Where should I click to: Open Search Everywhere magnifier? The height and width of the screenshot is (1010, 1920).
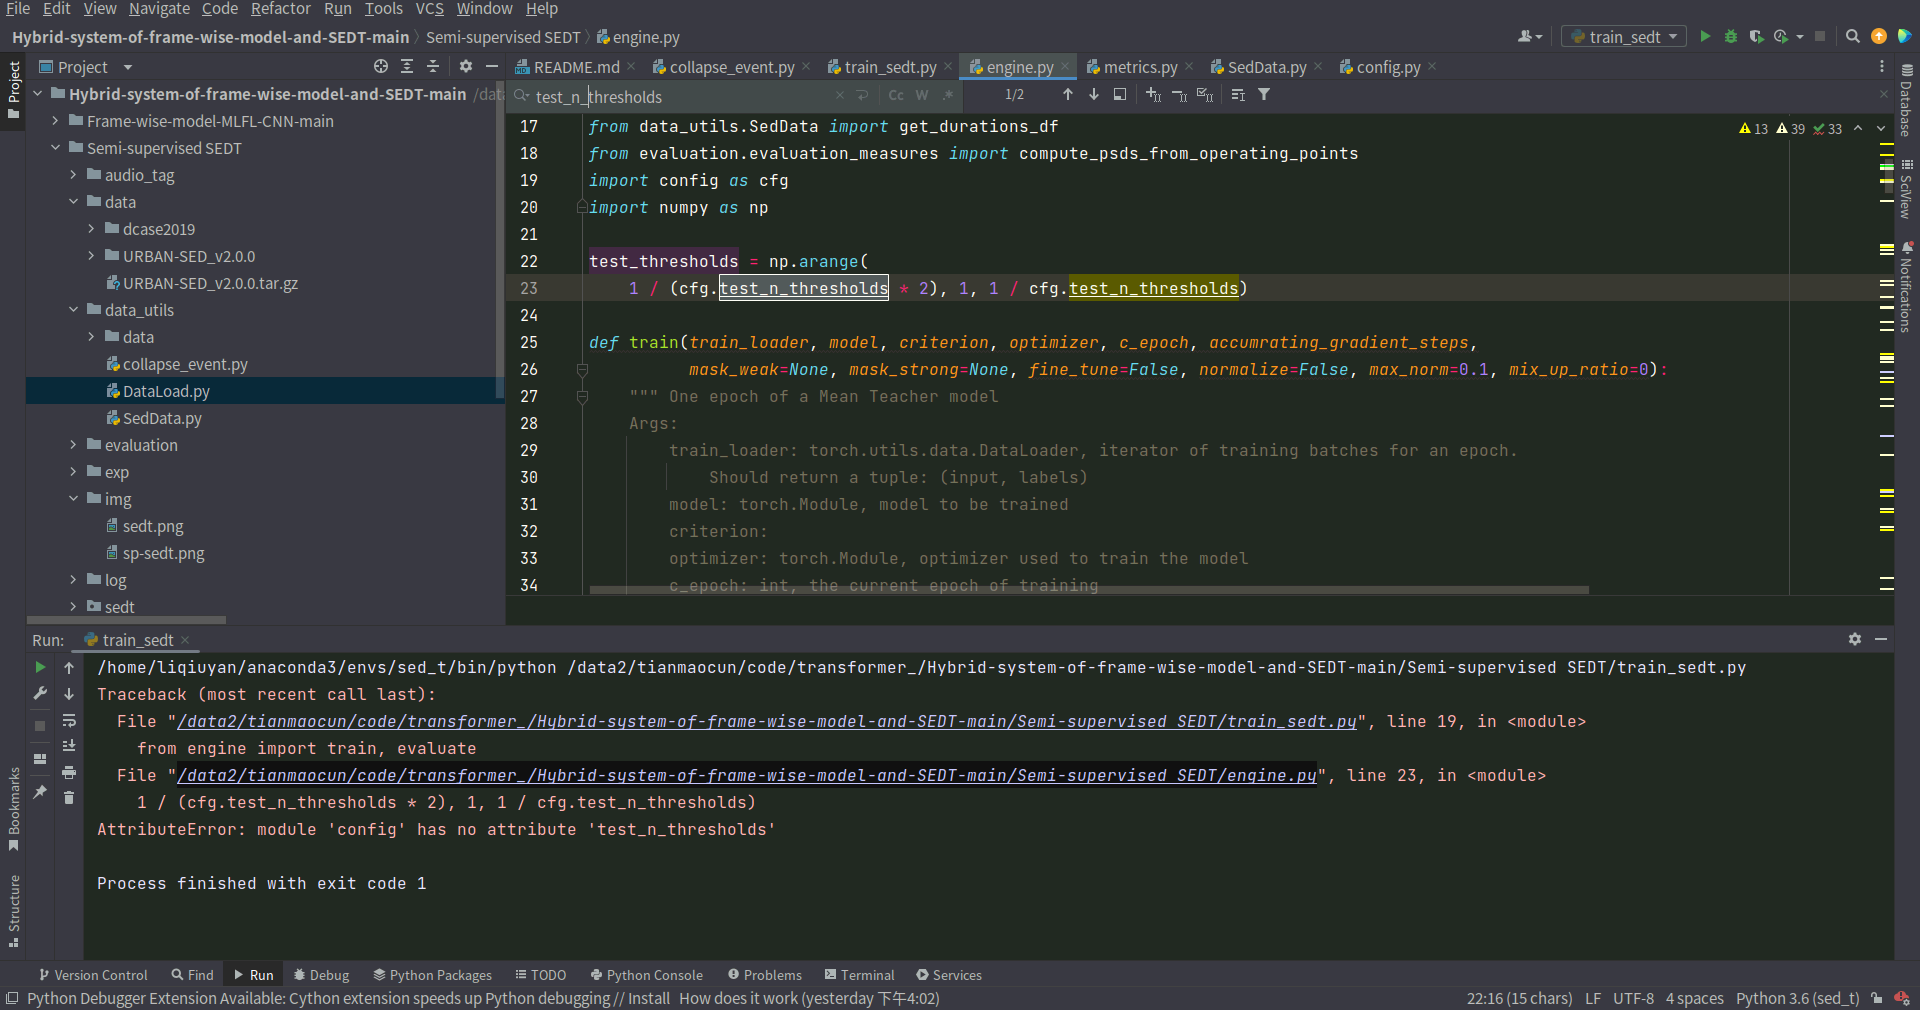pyautogui.click(x=1852, y=36)
